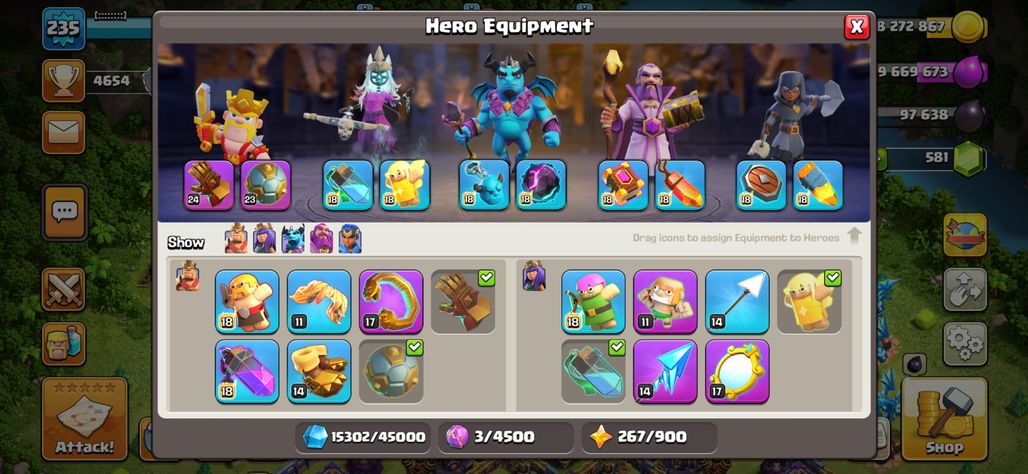Screen dimensions: 1028x474
Task: Open the Shiny Ore 15302/45000 counter
Action: 363,437
